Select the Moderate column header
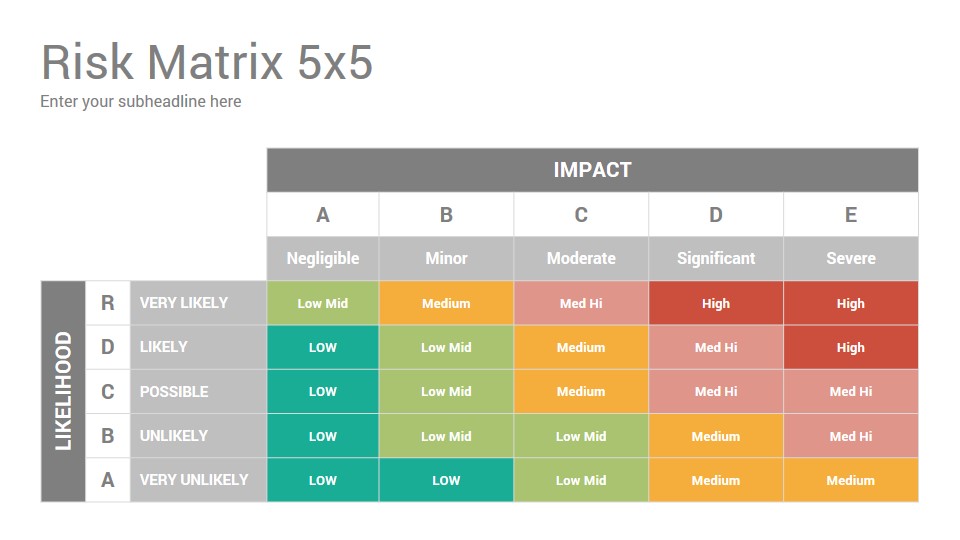This screenshot has height=540, width=960. pyautogui.click(x=581, y=258)
